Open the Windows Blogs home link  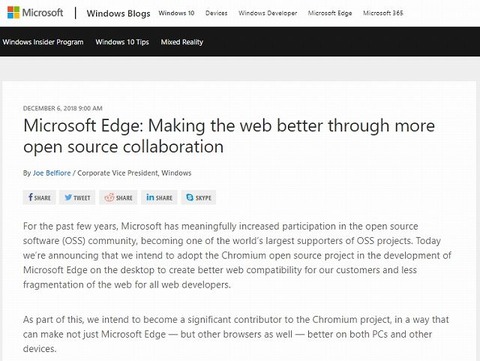point(118,13)
